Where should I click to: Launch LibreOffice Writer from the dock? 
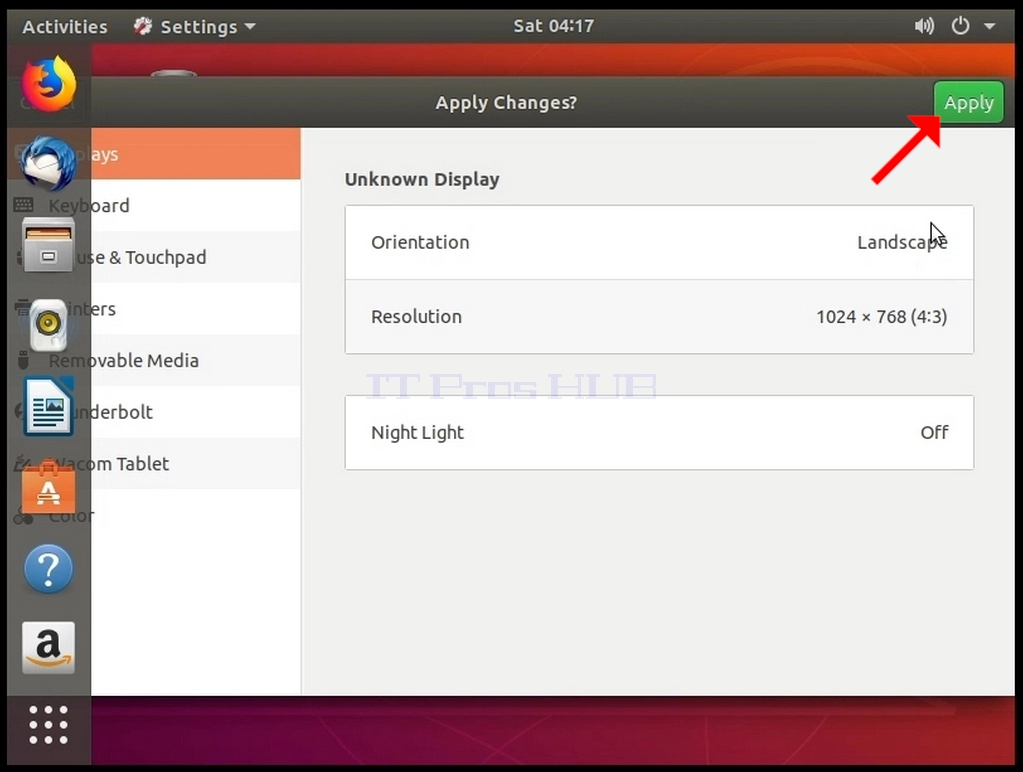(48, 407)
